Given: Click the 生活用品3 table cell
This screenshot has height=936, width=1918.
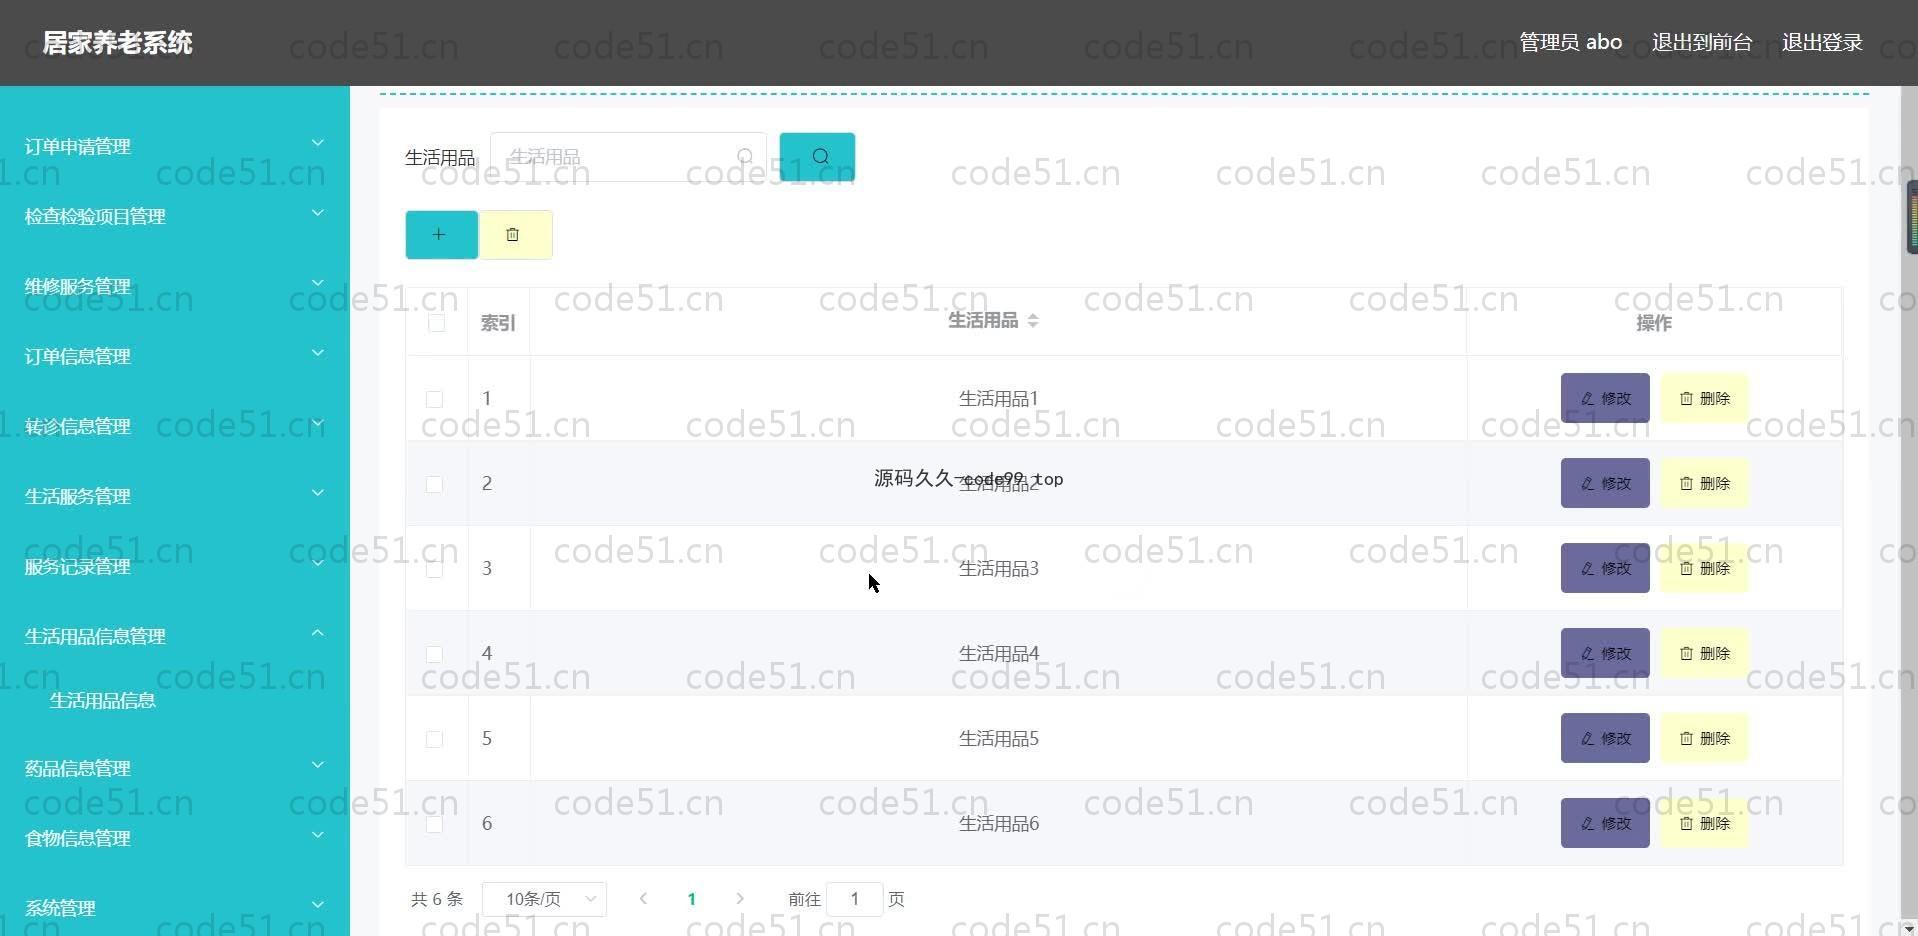Looking at the screenshot, I should click(998, 568).
